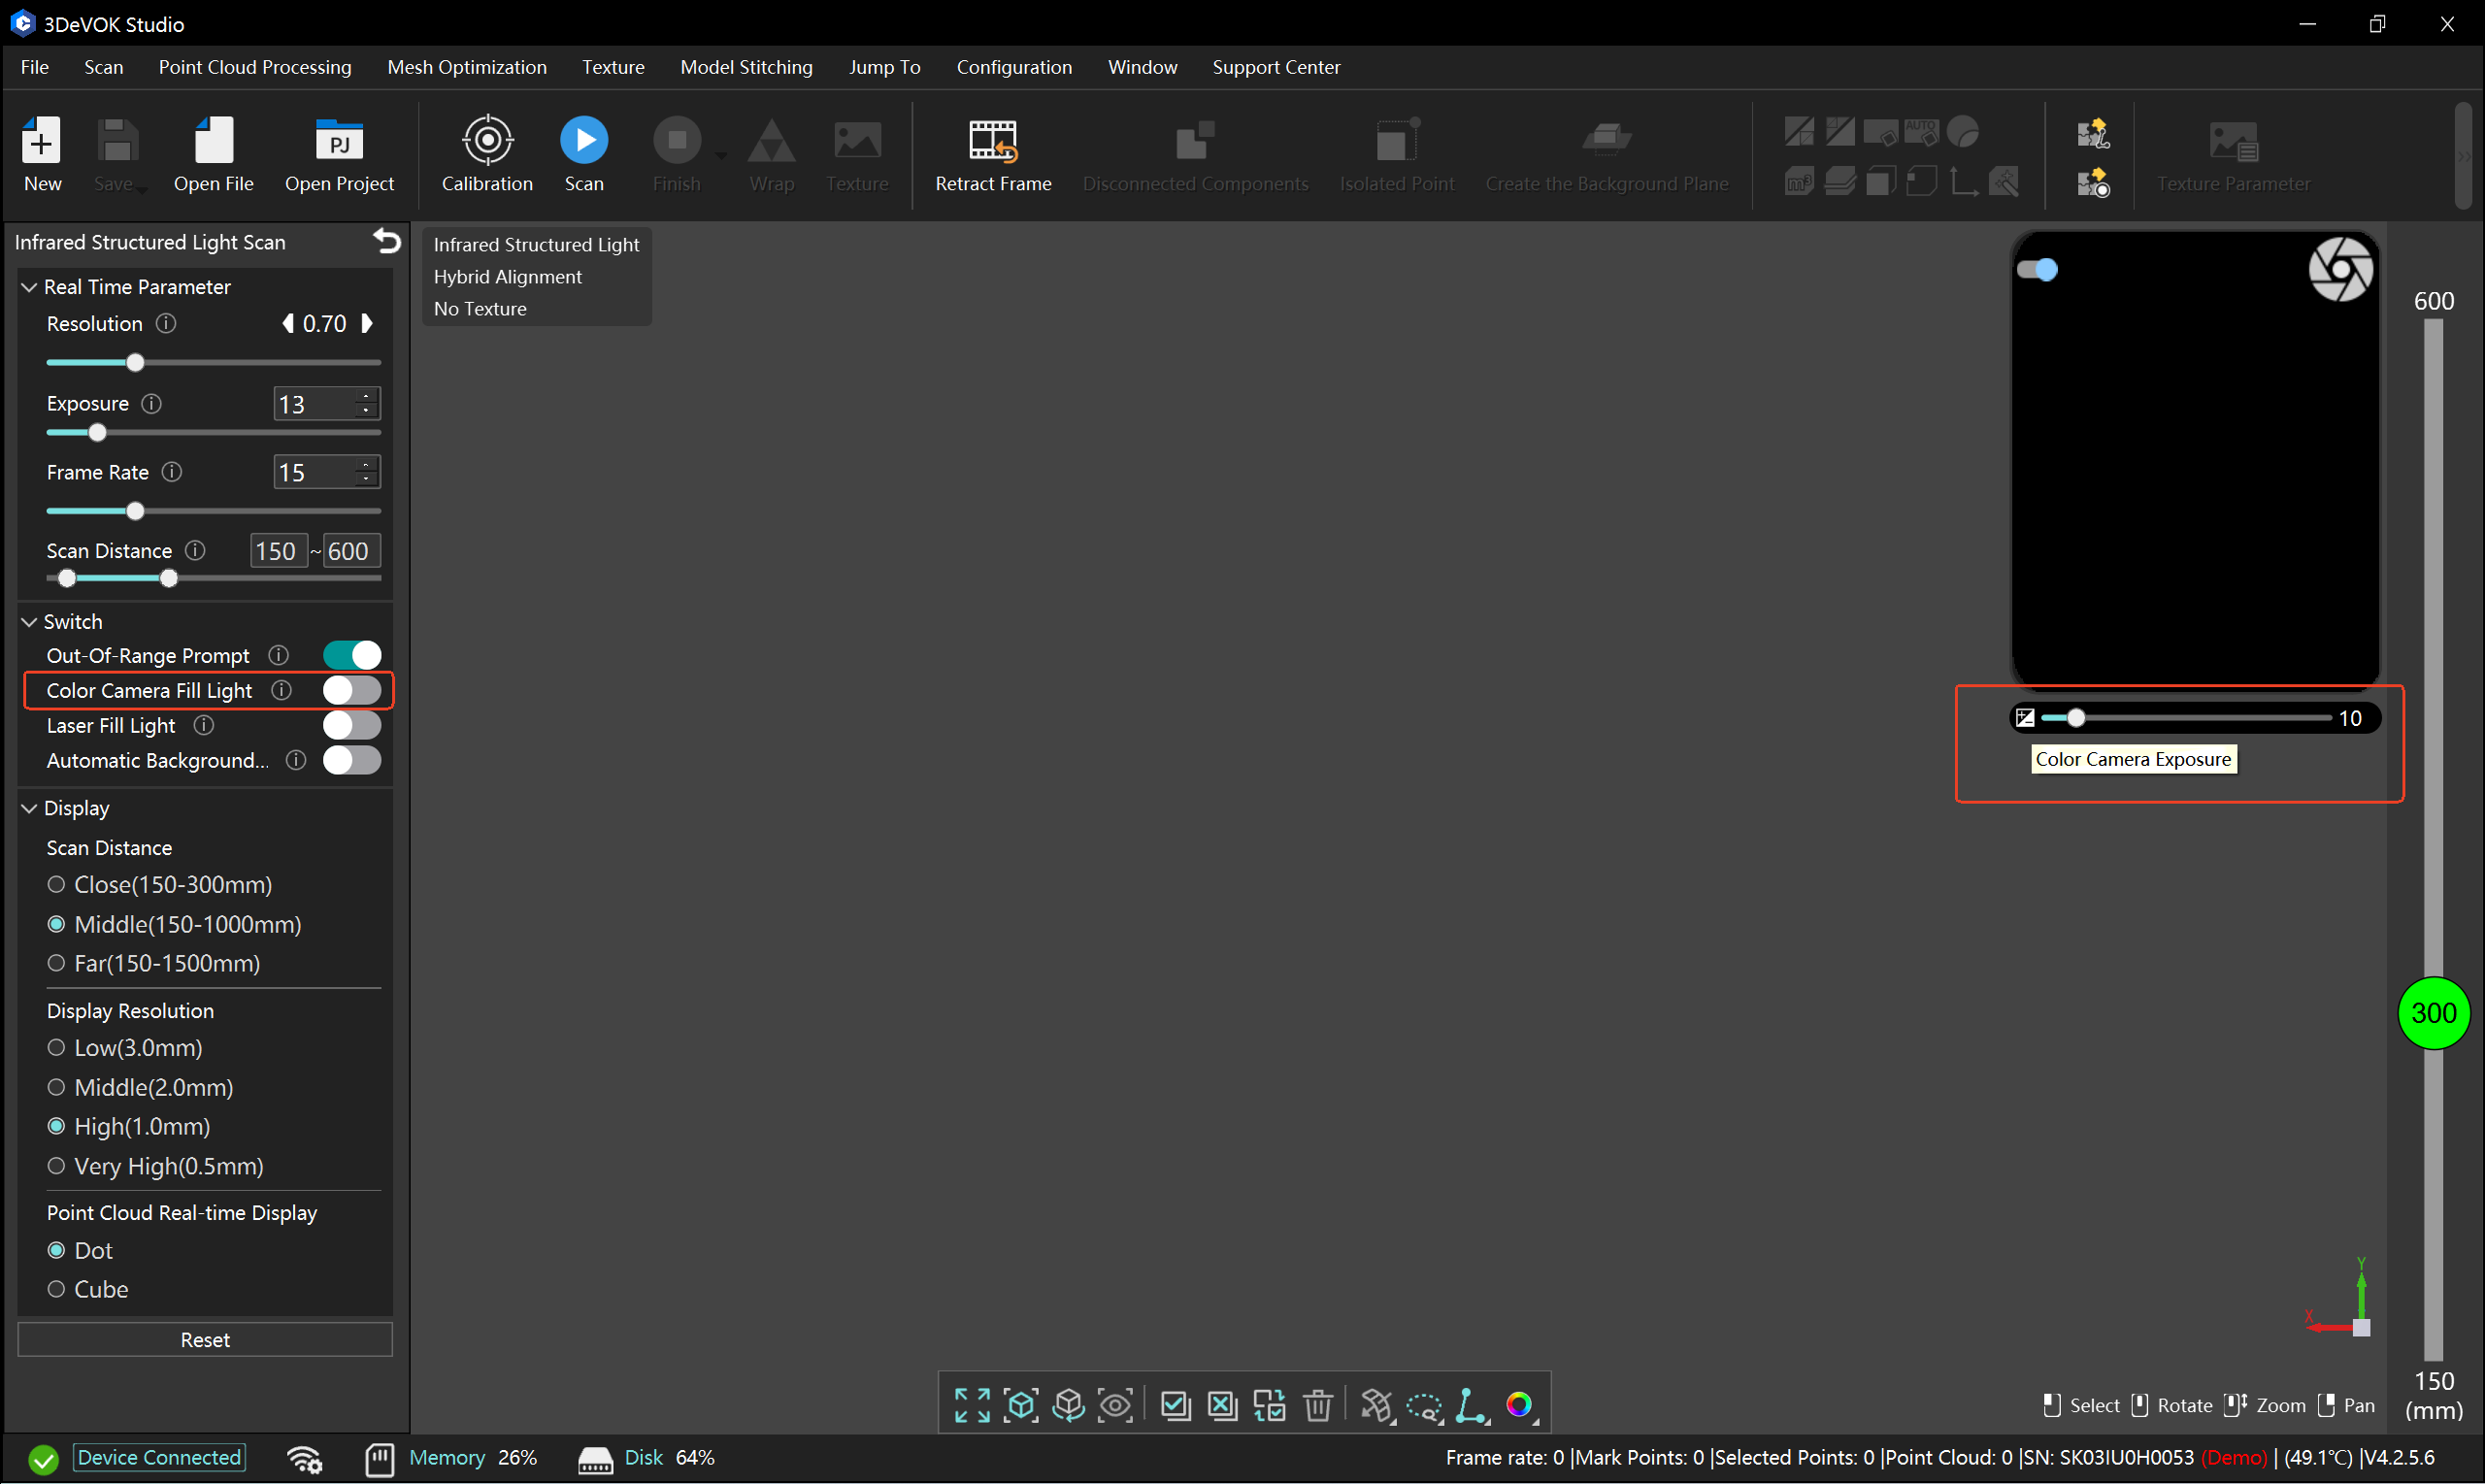Image resolution: width=2485 pixels, height=1484 pixels.
Task: Open the Jump To menu
Action: point(884,67)
